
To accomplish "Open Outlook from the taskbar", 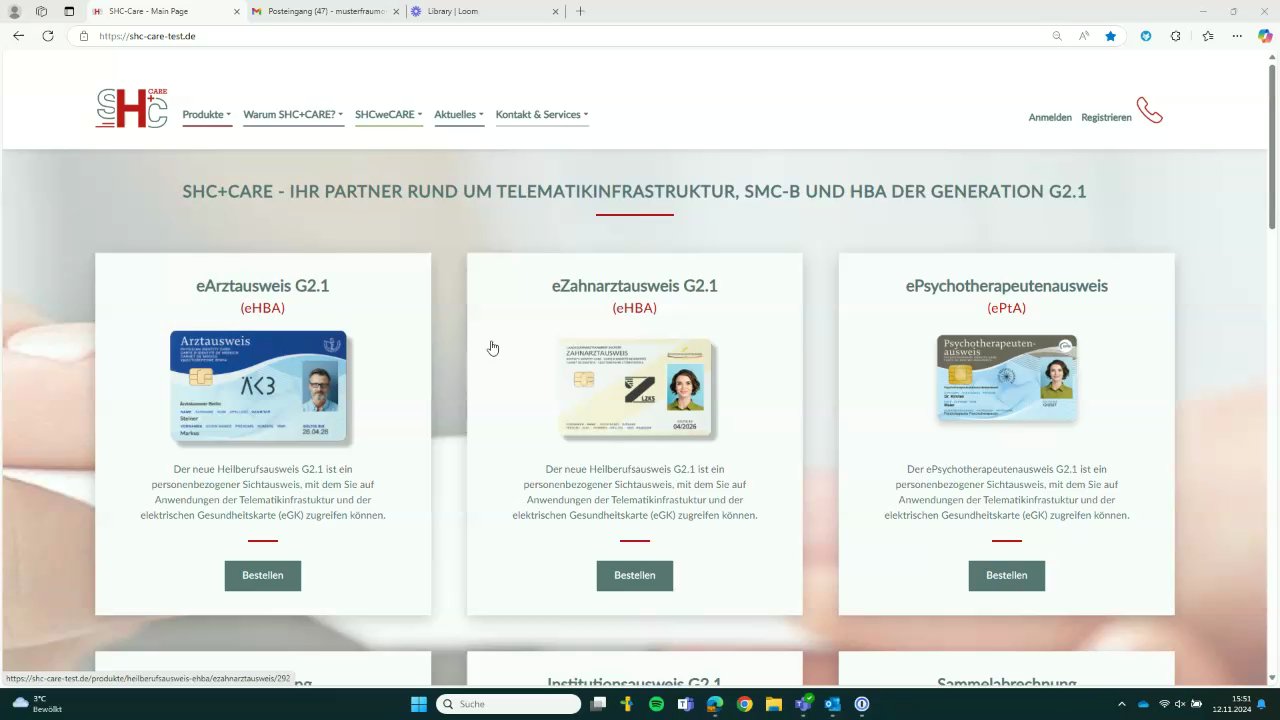I will (832, 704).
